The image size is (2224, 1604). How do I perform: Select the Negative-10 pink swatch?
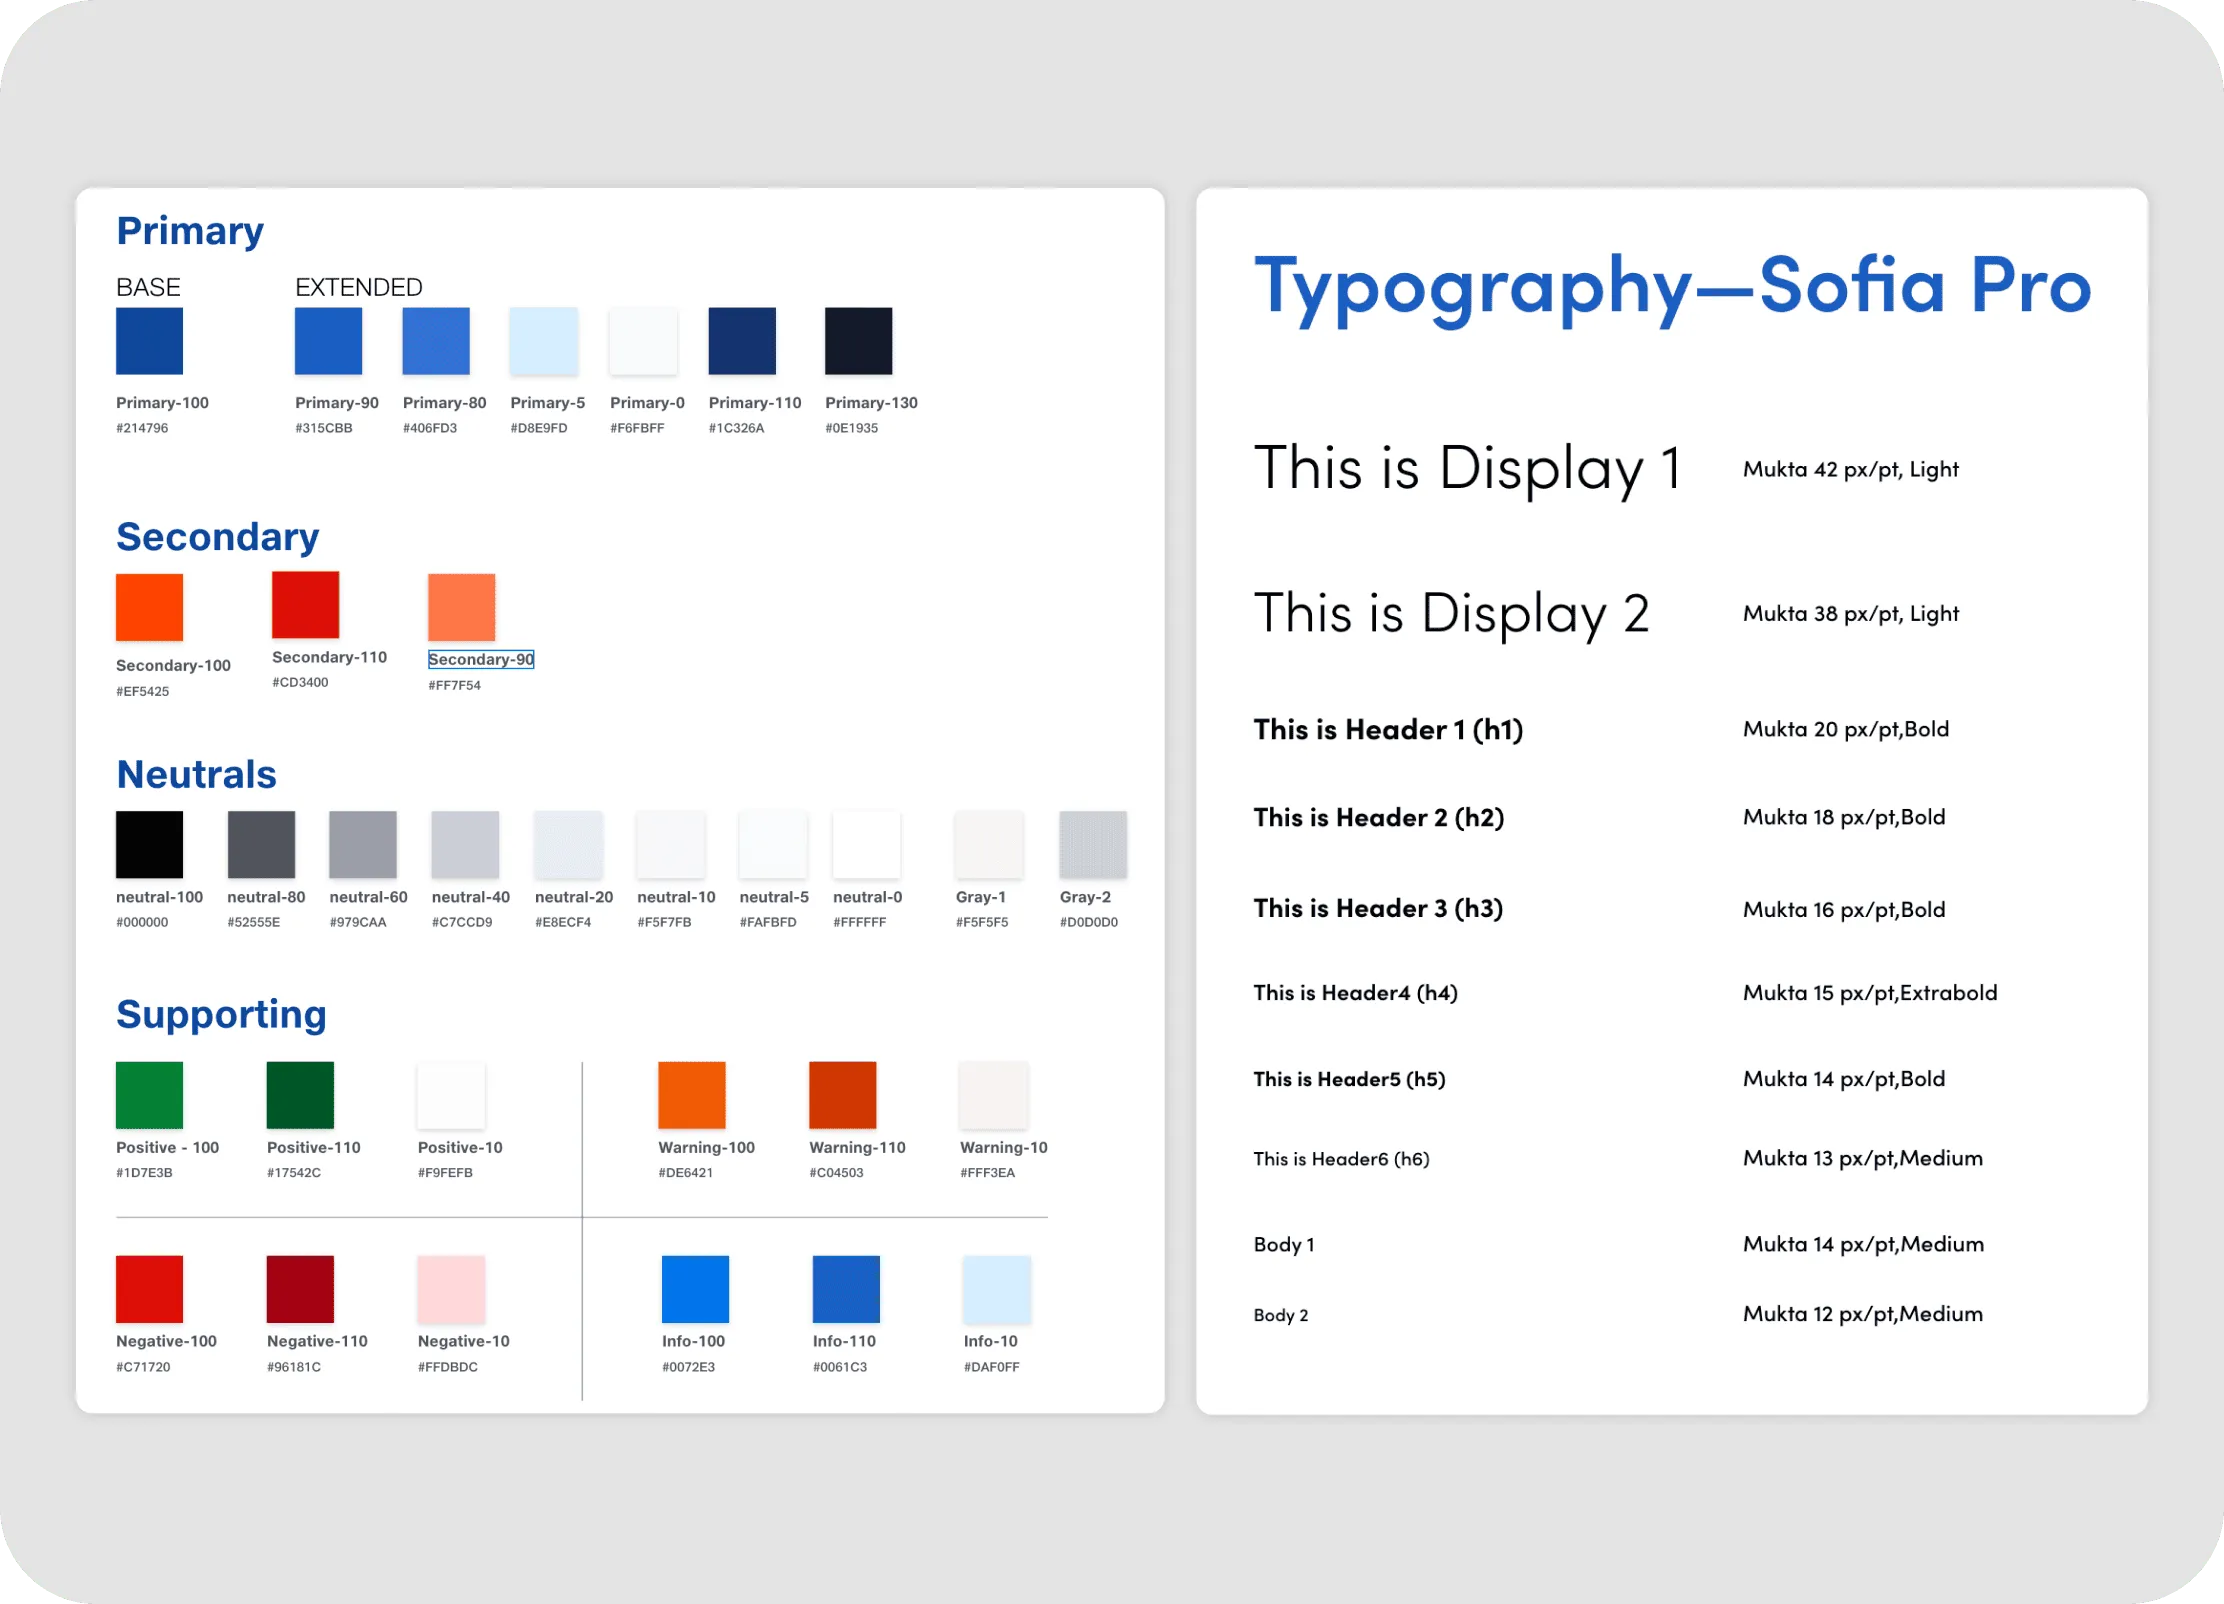[x=451, y=1289]
